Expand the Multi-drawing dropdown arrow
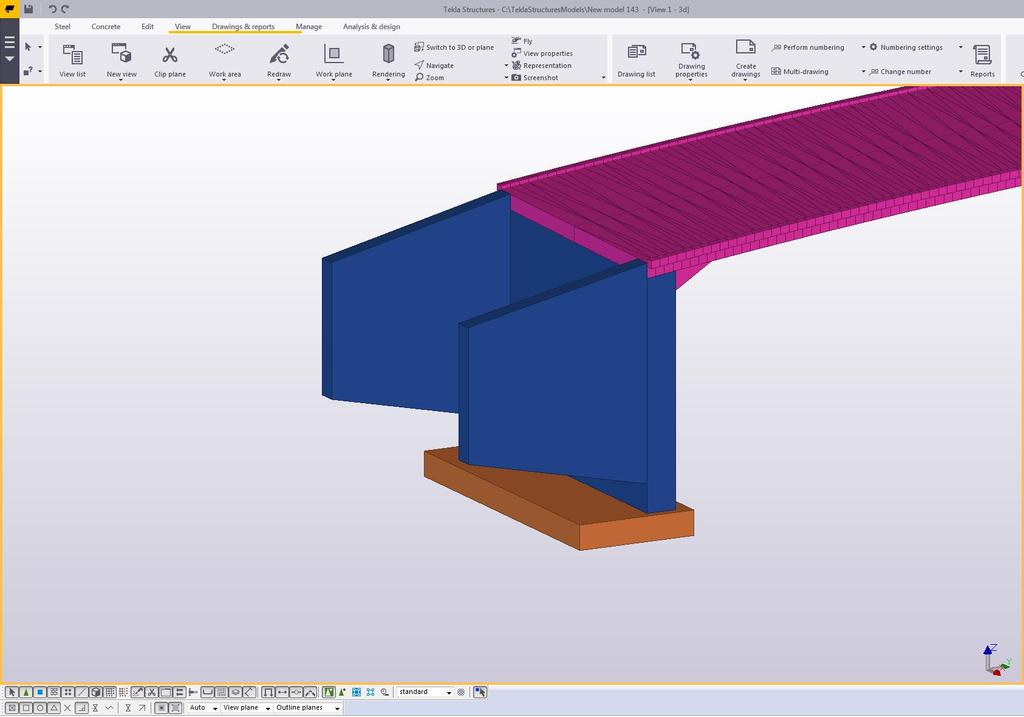1024x717 pixels. click(x=863, y=71)
